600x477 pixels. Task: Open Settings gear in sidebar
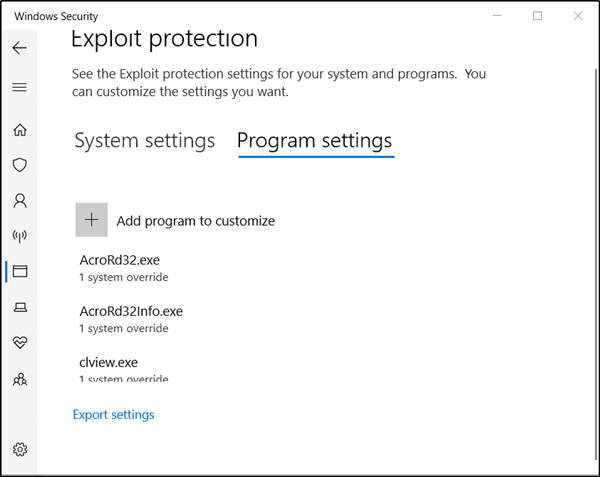click(x=19, y=449)
